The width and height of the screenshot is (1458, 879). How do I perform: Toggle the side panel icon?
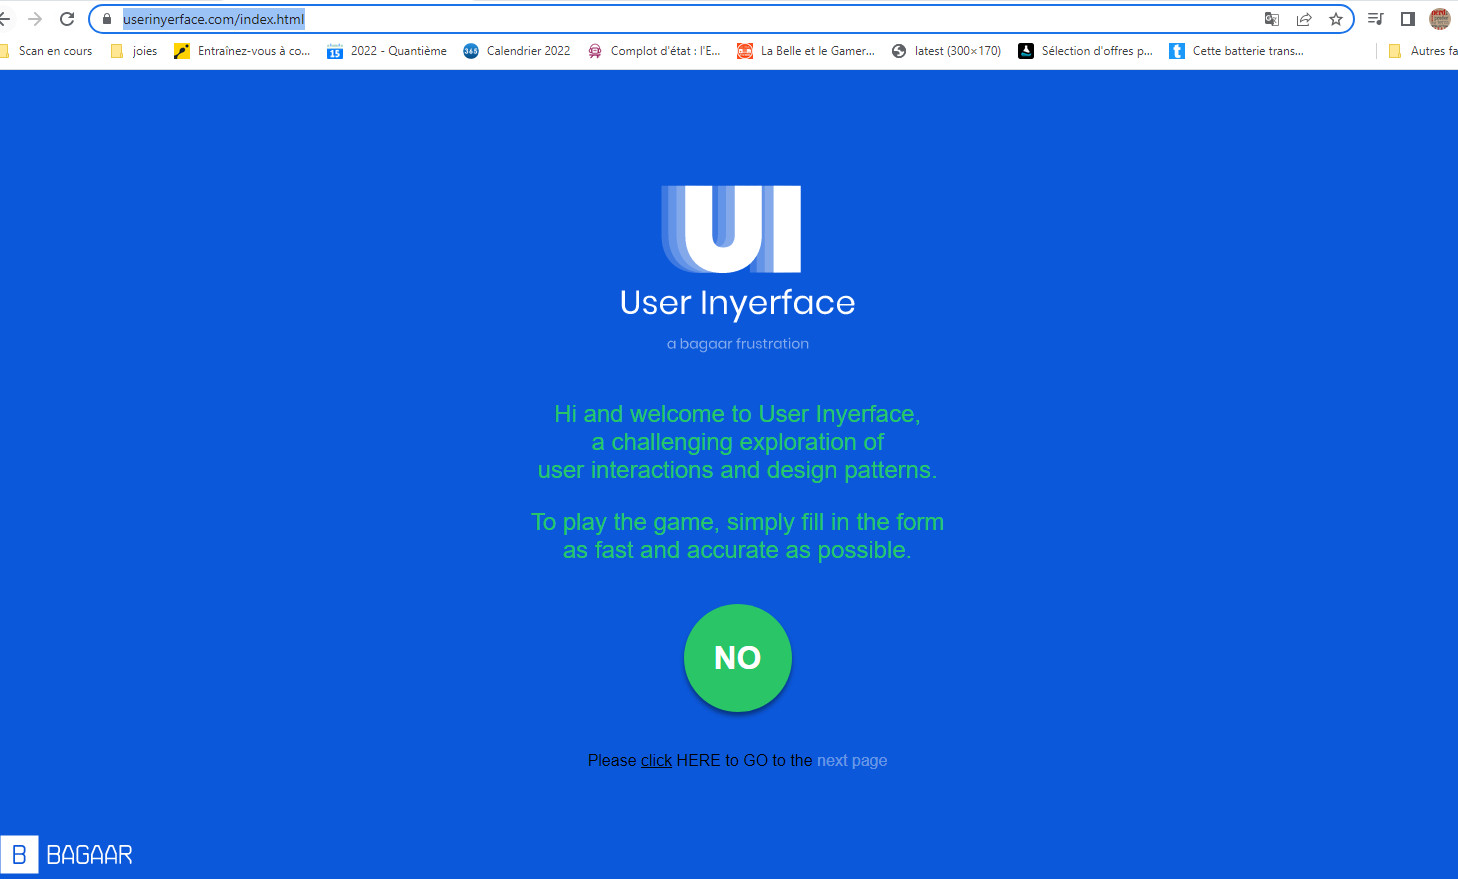1408,19
